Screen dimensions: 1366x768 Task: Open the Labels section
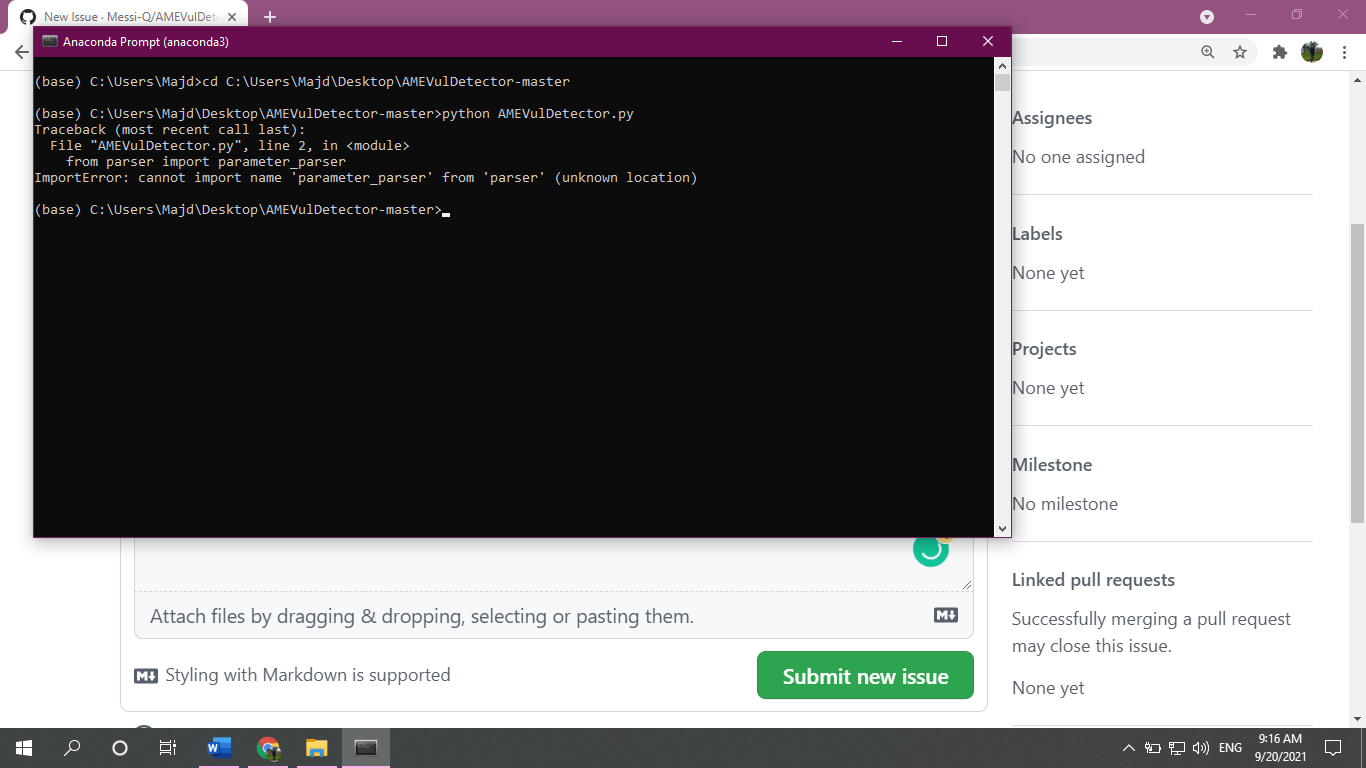[1037, 234]
